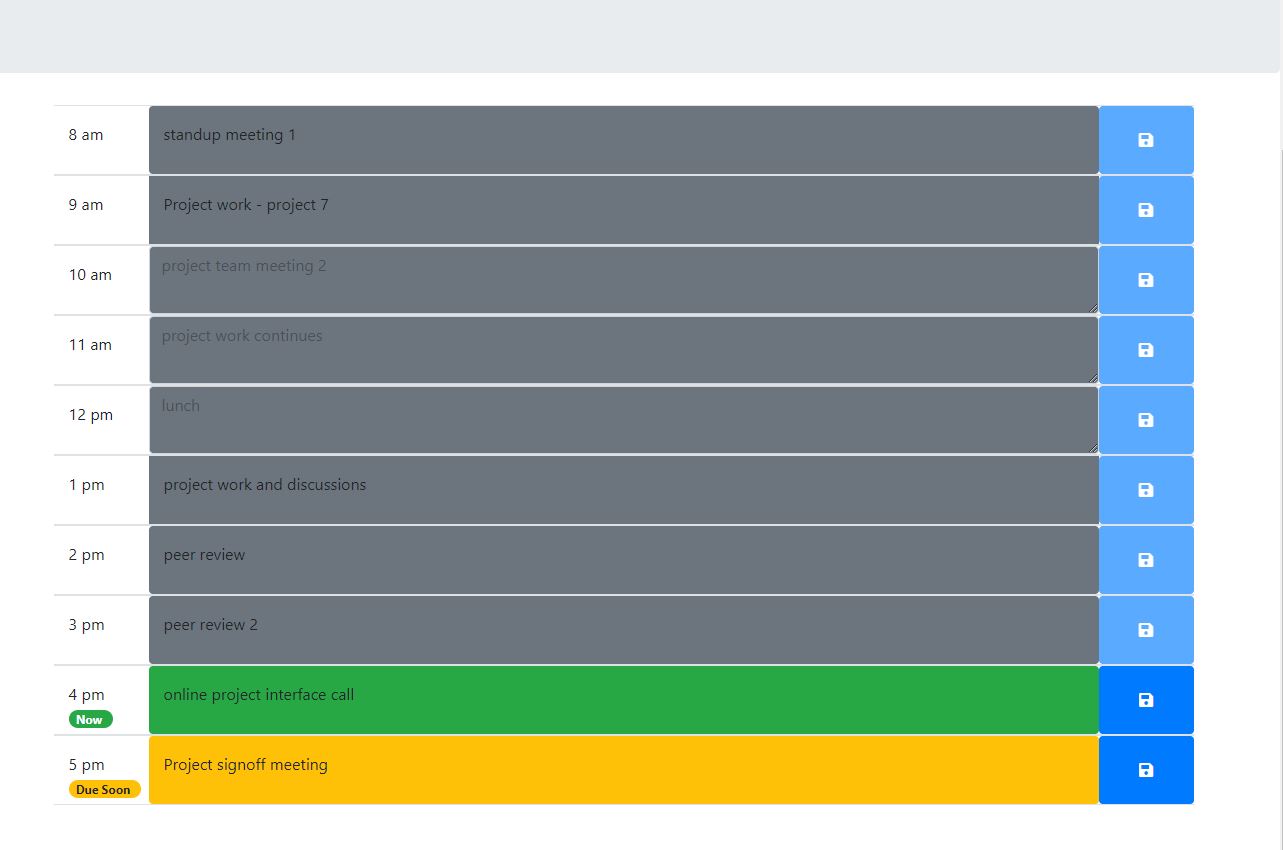
Task: Select the '12 pm' time label
Action: coord(91,415)
